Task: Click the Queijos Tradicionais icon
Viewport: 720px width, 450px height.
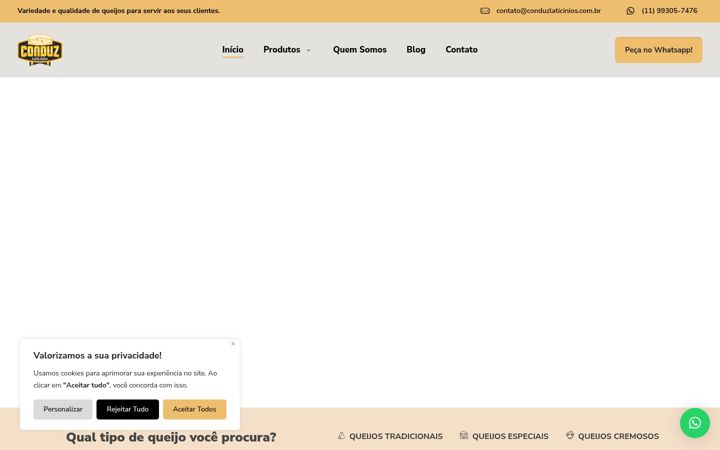Action: (341, 435)
